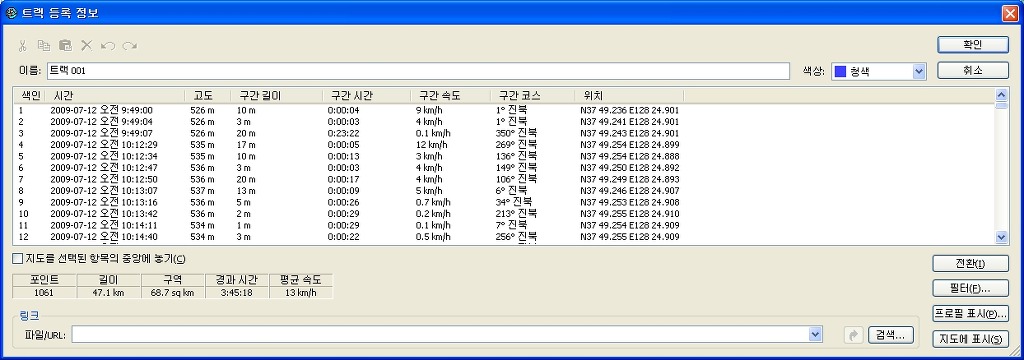Screen dimensions: 1024x360
Task: Click the 구역 value 68.7 sq km
Action: pos(172,293)
